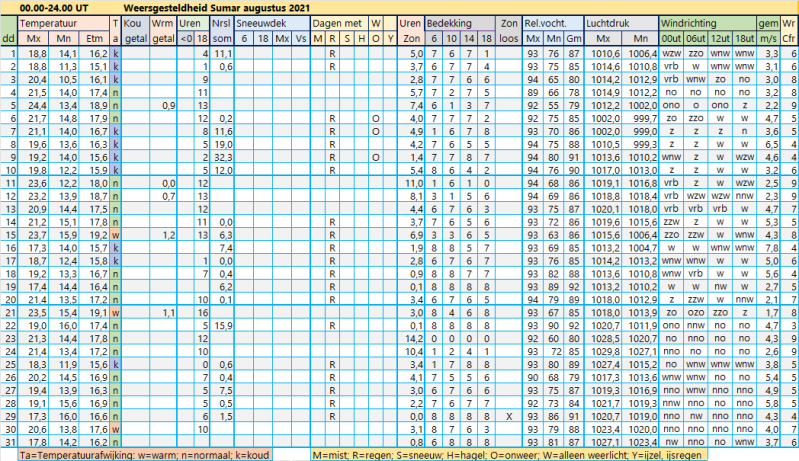Click day number 31 in the dd column

click(x=9, y=441)
